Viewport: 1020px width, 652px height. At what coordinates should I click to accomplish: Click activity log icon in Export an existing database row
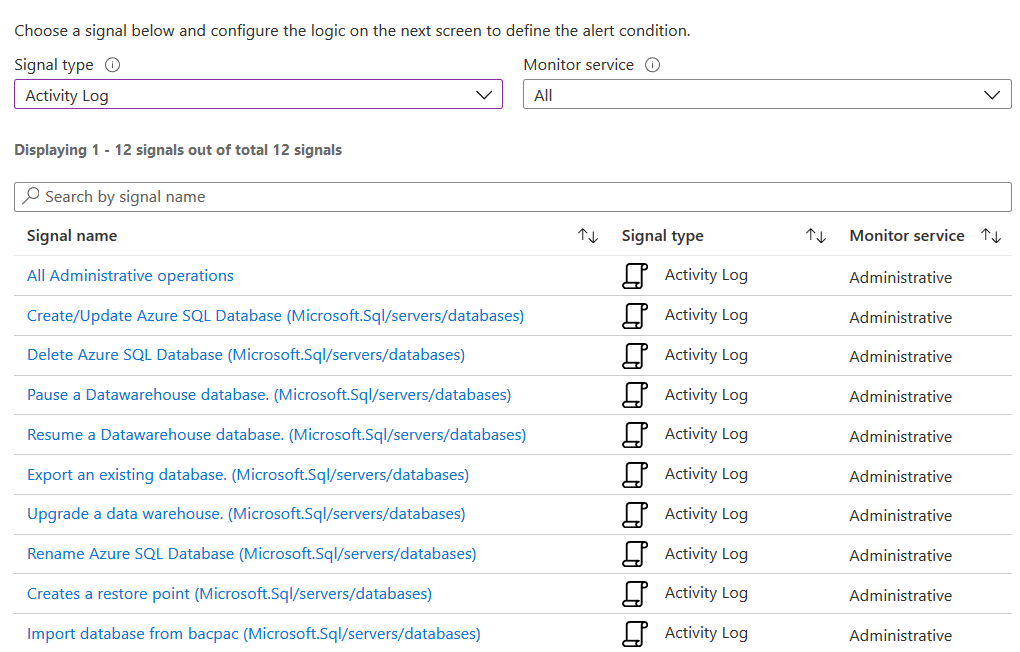pos(634,474)
